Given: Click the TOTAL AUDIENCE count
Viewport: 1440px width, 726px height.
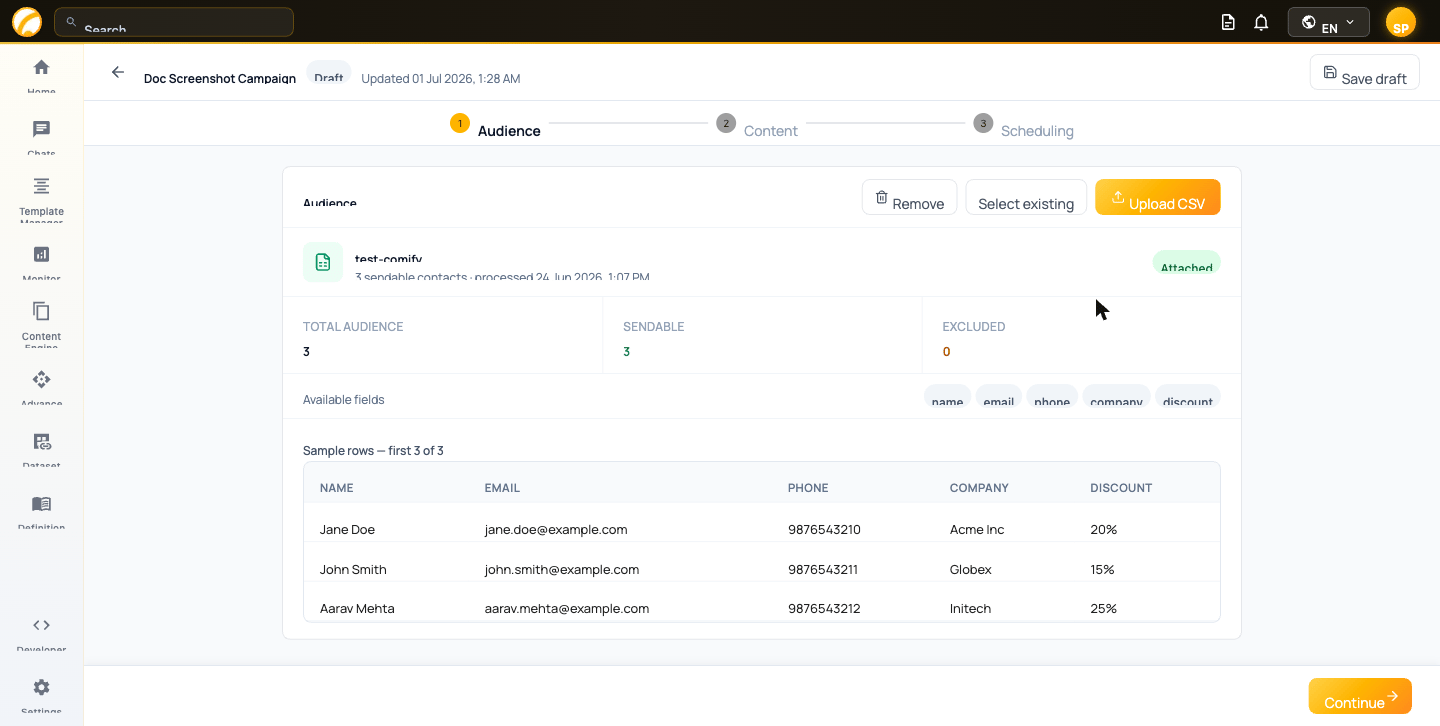Looking at the screenshot, I should (307, 352).
